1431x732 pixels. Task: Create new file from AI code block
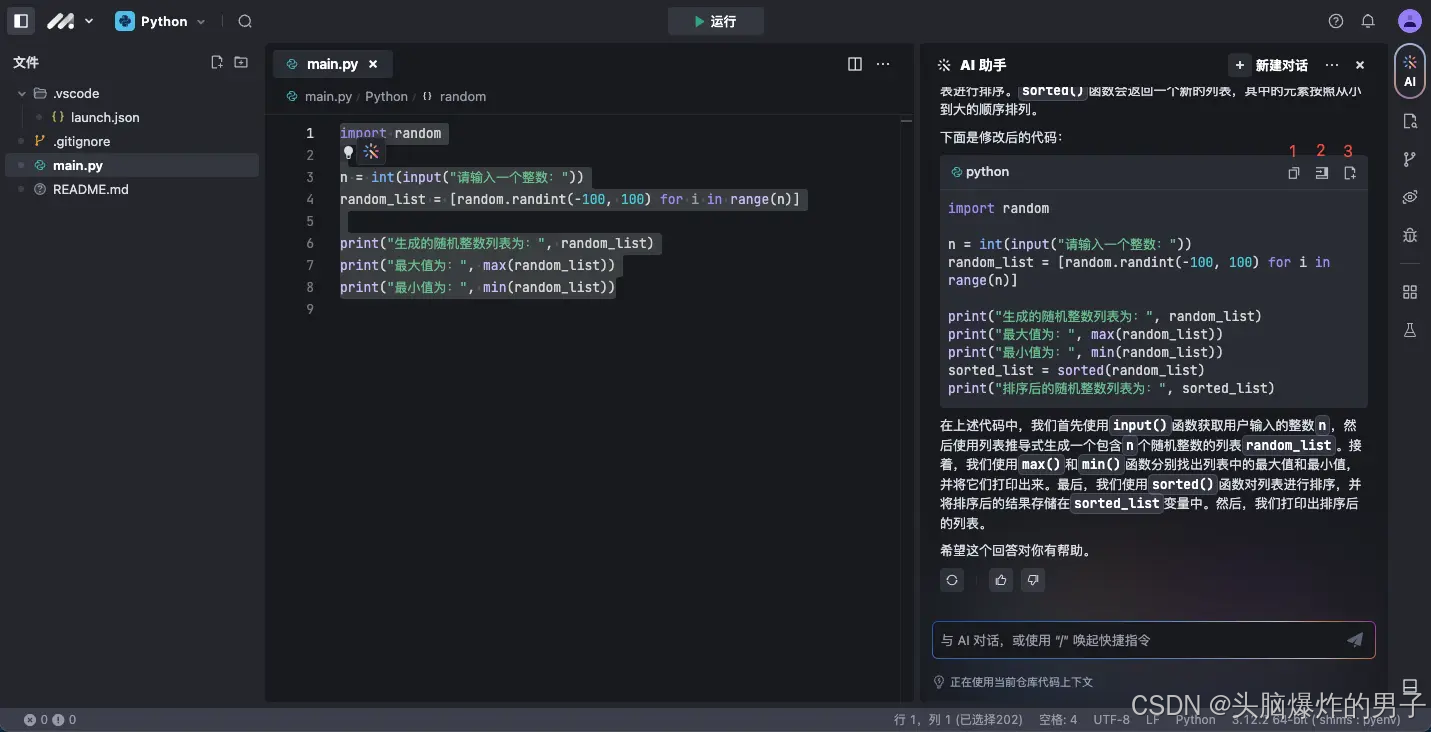click(x=1349, y=172)
